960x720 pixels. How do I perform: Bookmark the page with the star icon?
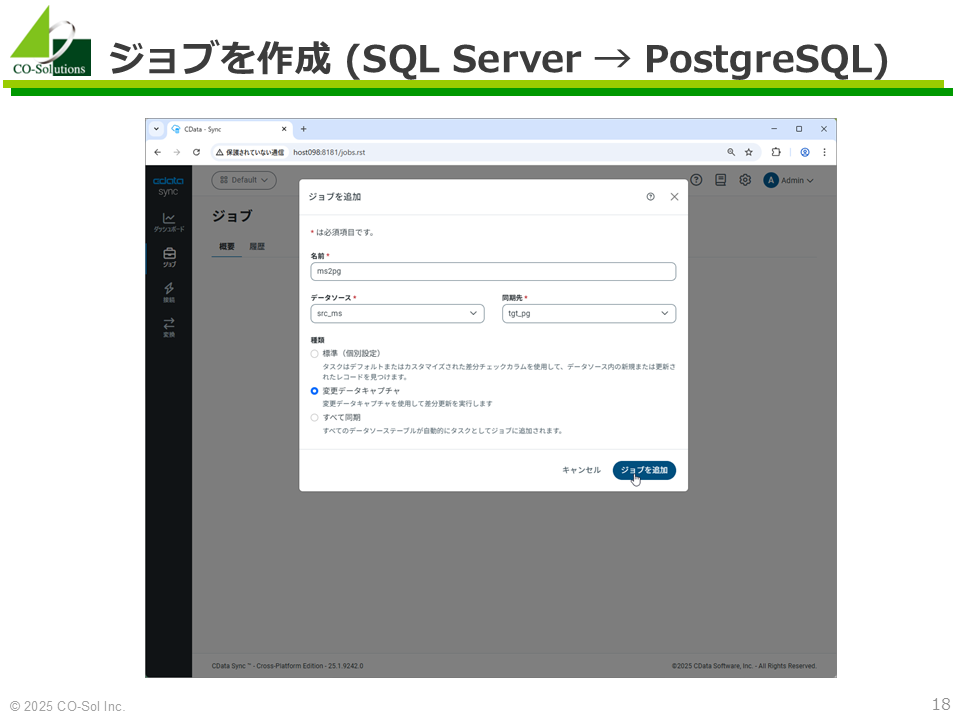pos(749,152)
